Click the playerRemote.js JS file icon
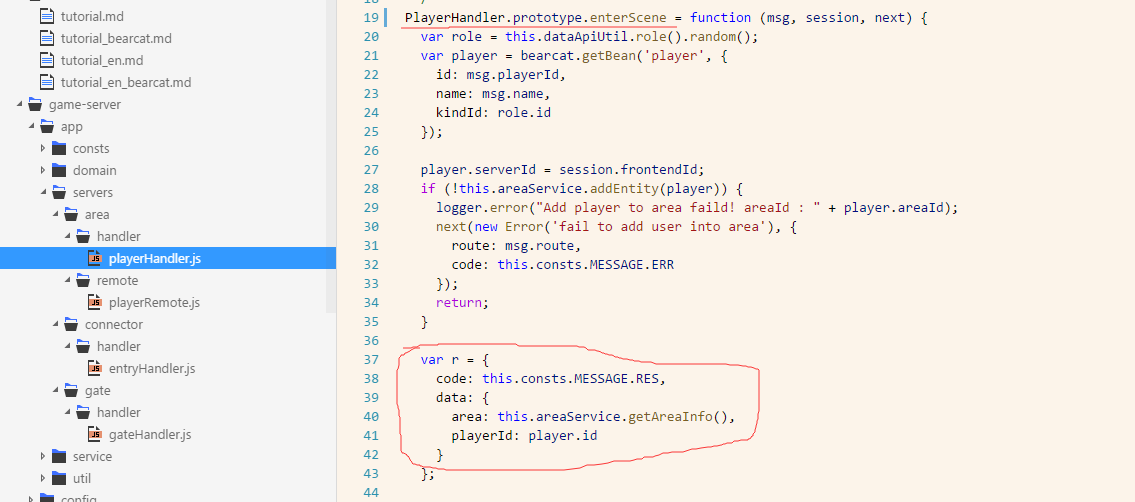Image resolution: width=1135 pixels, height=502 pixels. (95, 302)
